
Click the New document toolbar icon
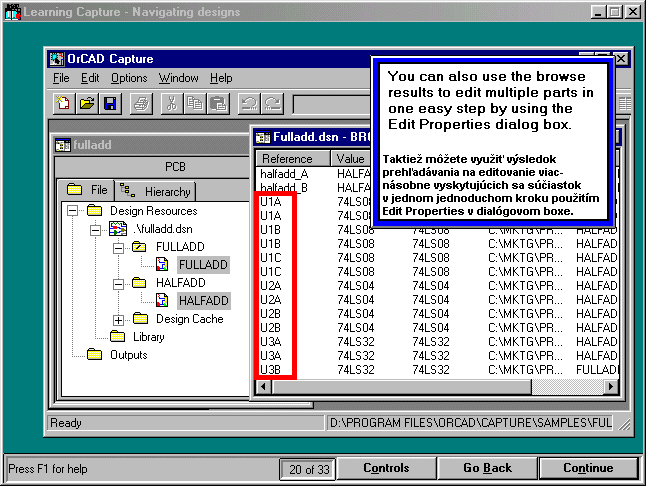[64, 103]
